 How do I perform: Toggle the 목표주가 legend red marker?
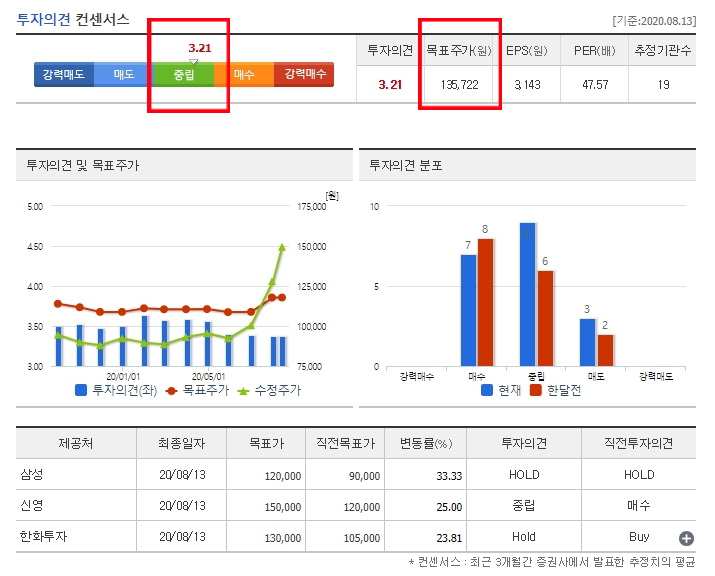pos(171,391)
